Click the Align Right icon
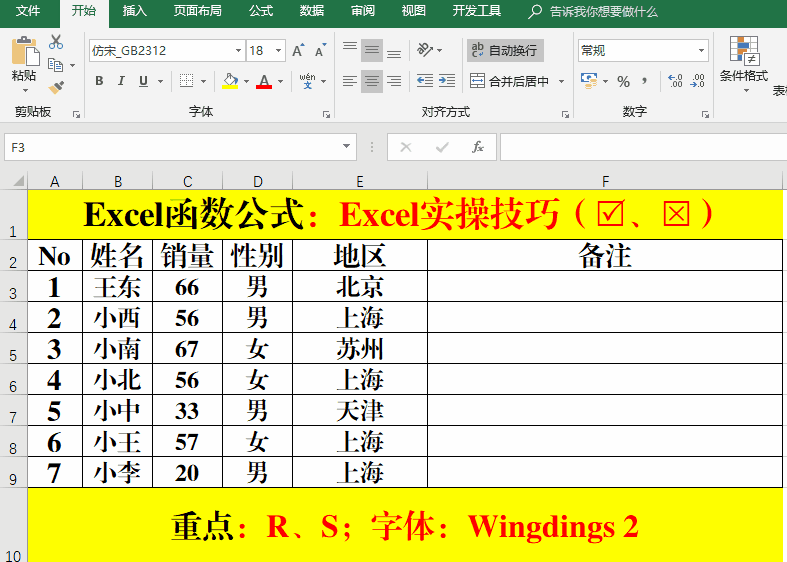 tap(394, 81)
